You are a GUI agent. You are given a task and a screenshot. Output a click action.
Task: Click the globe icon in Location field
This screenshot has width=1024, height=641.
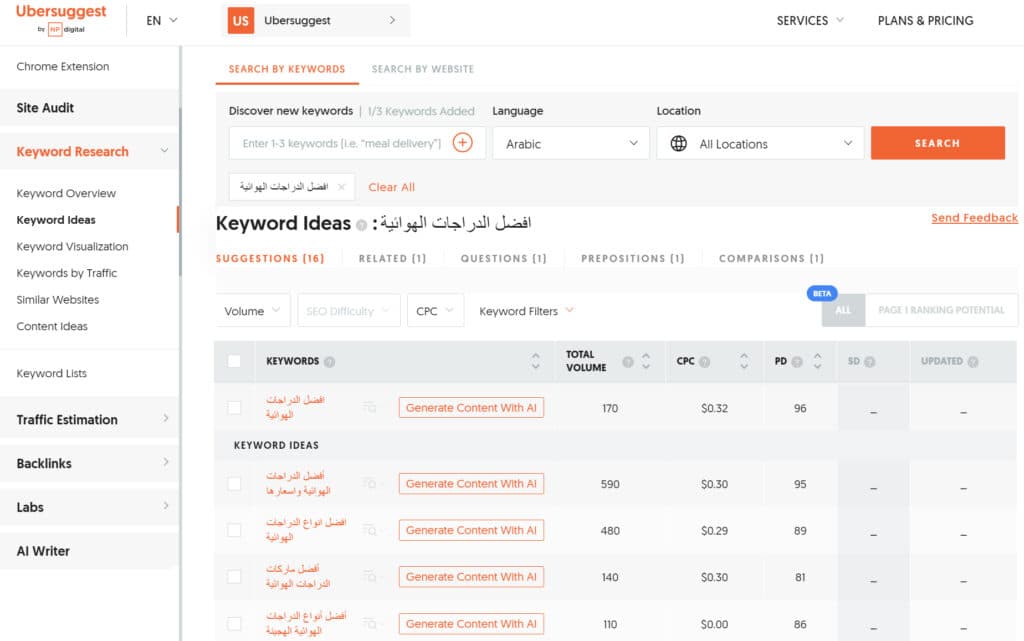point(679,144)
